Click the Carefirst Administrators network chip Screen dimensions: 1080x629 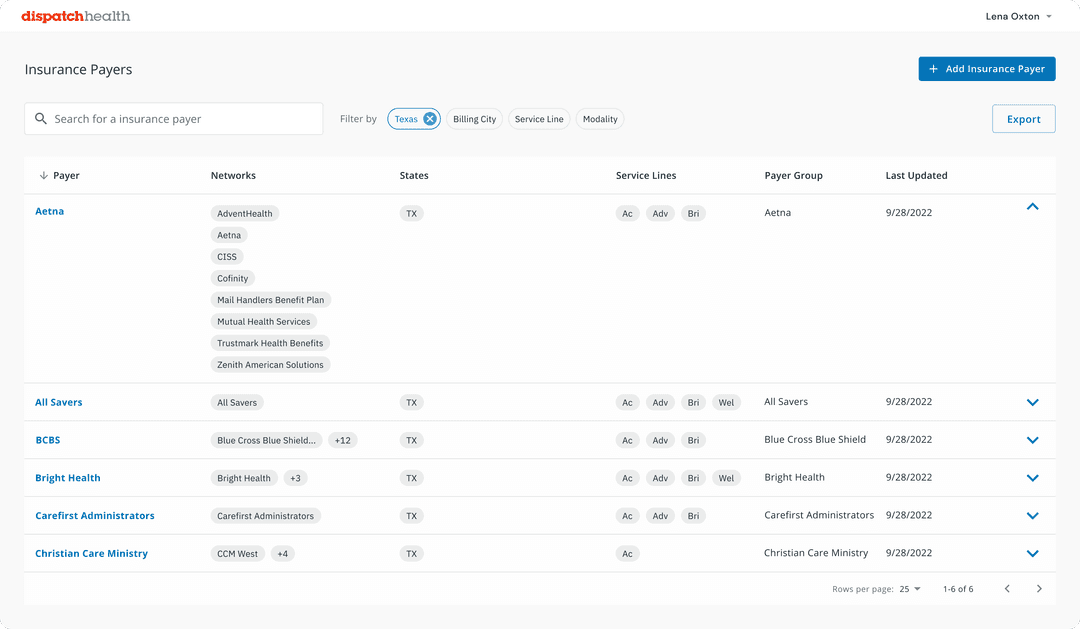[x=265, y=516]
